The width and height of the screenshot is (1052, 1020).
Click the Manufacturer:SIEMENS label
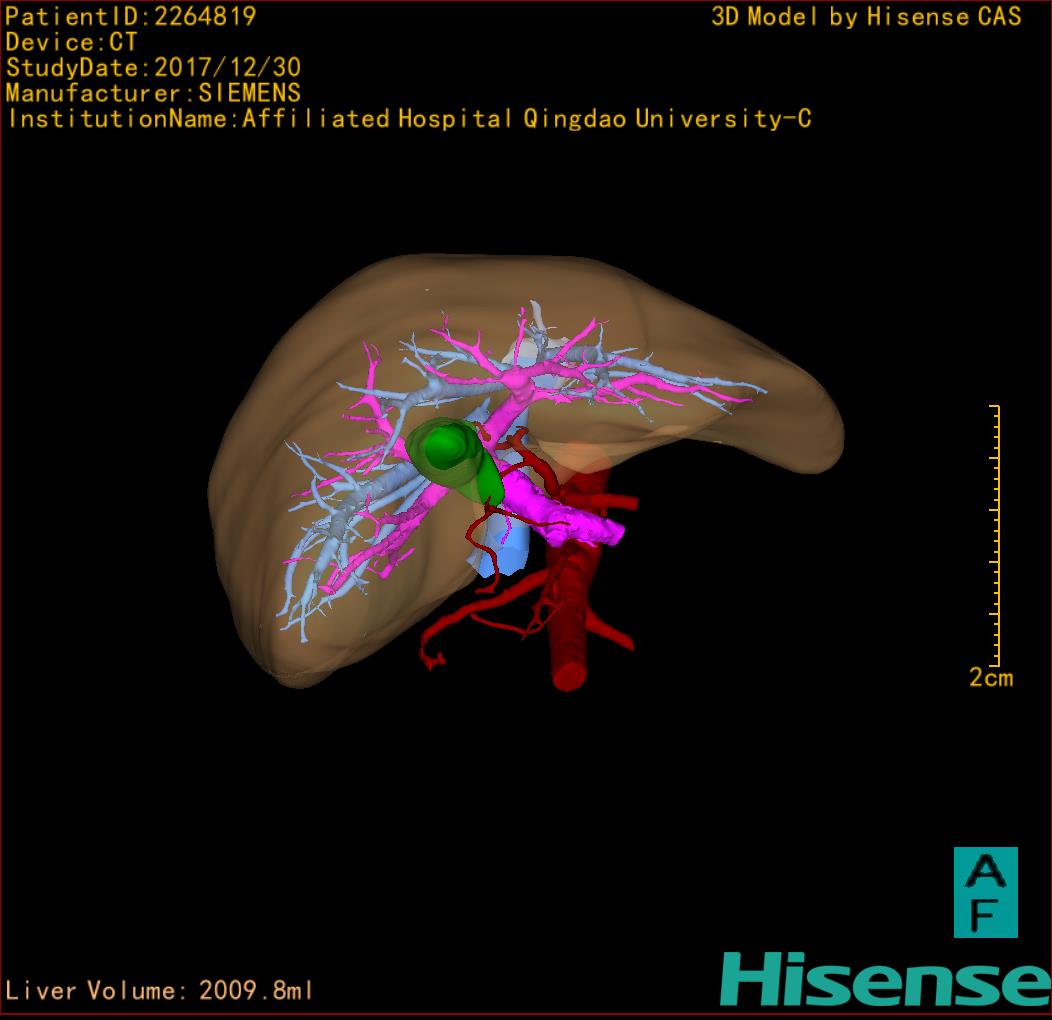[153, 93]
